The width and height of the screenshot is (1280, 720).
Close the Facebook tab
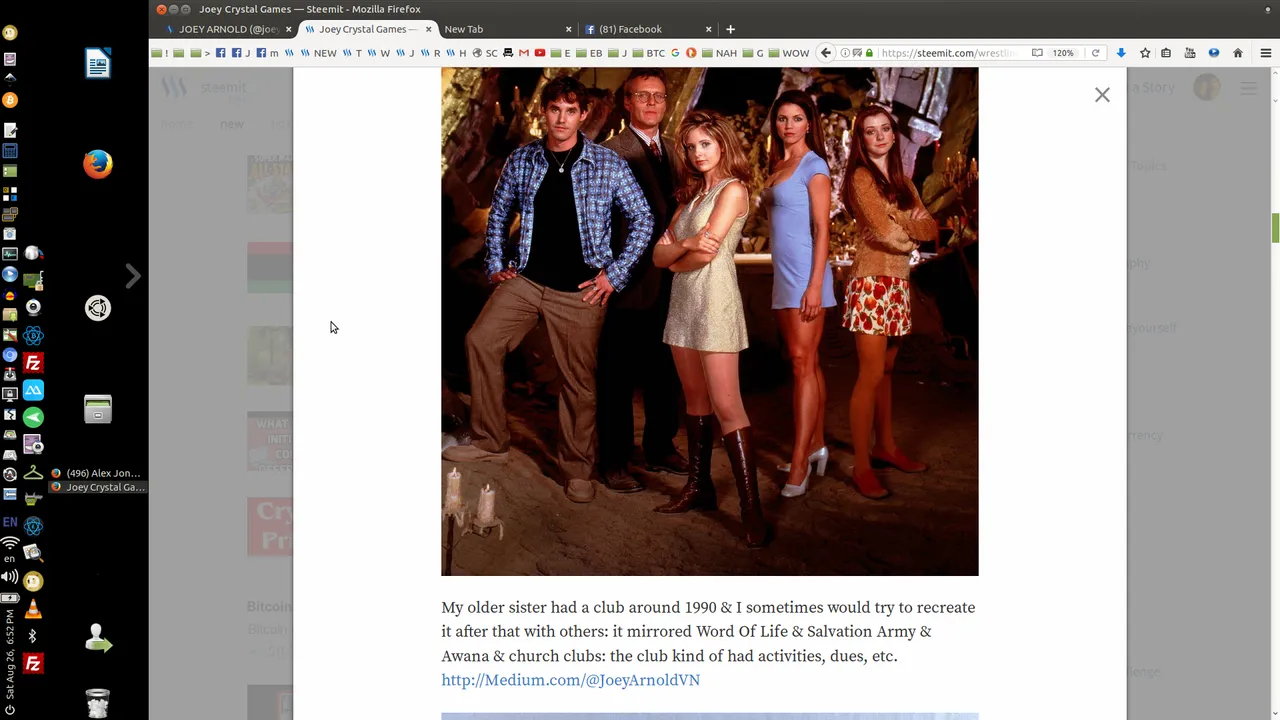(x=708, y=29)
